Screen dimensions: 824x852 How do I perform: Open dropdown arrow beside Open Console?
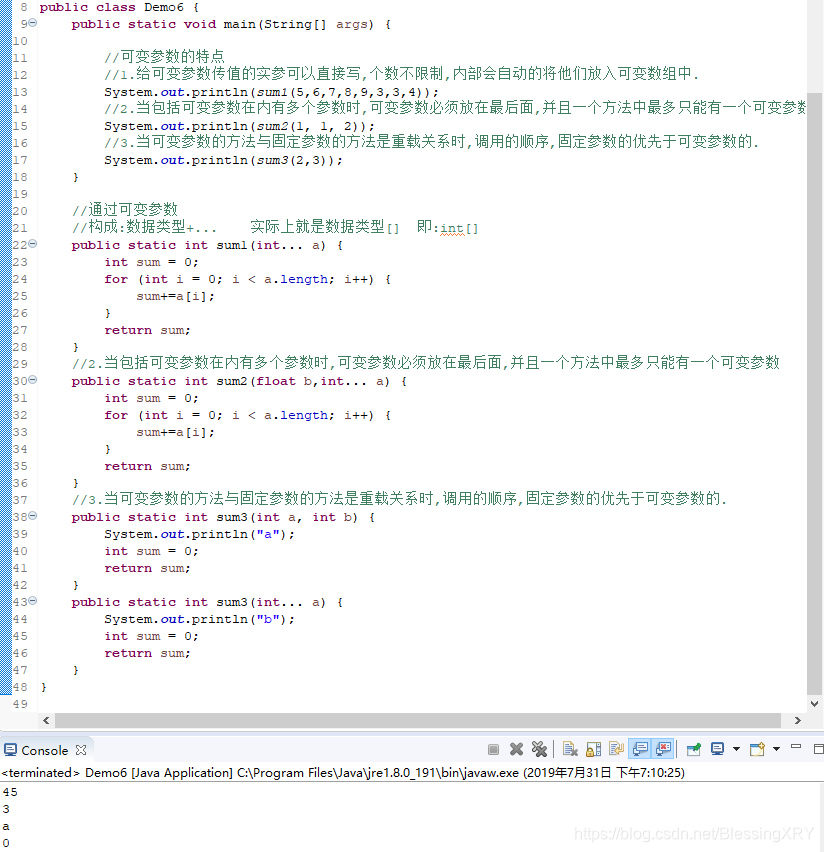pos(777,750)
